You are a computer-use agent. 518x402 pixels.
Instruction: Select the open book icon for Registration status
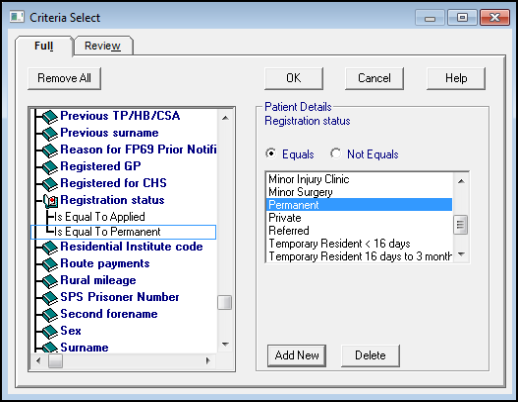coord(51,201)
